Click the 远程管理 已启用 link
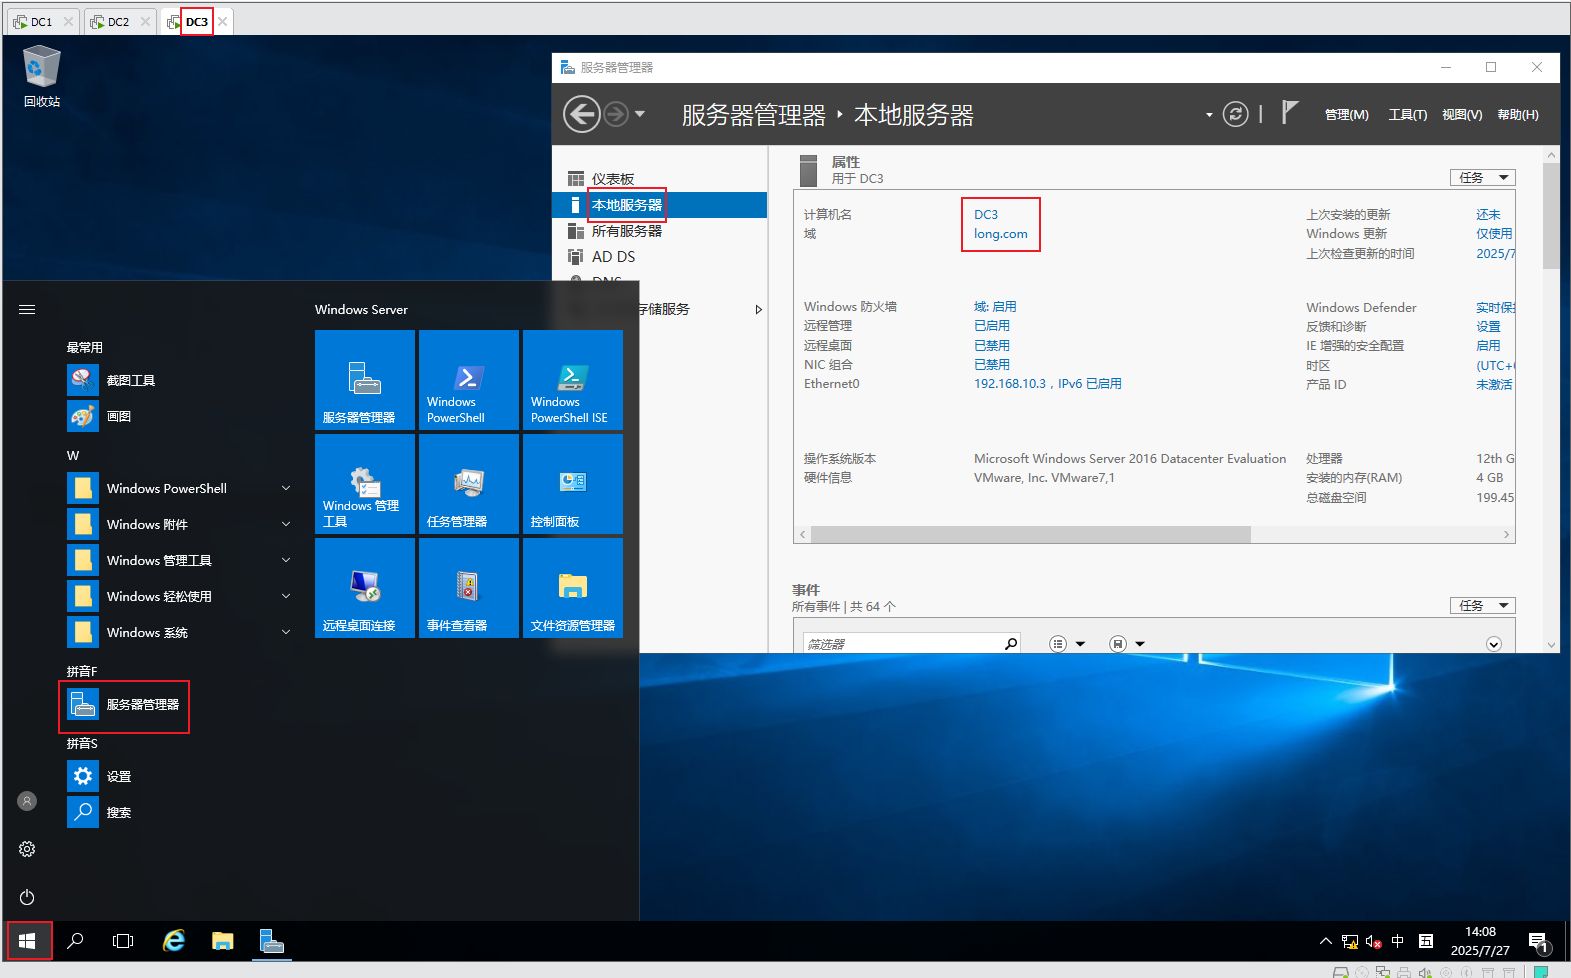The image size is (1571, 978). (991, 325)
